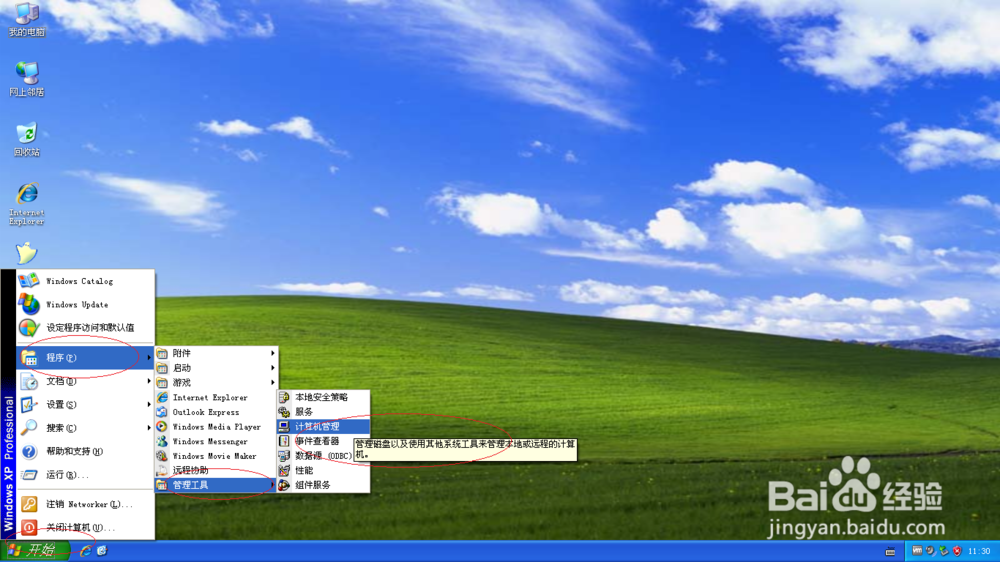Open Windows Update from the Start menu

click(x=85, y=304)
